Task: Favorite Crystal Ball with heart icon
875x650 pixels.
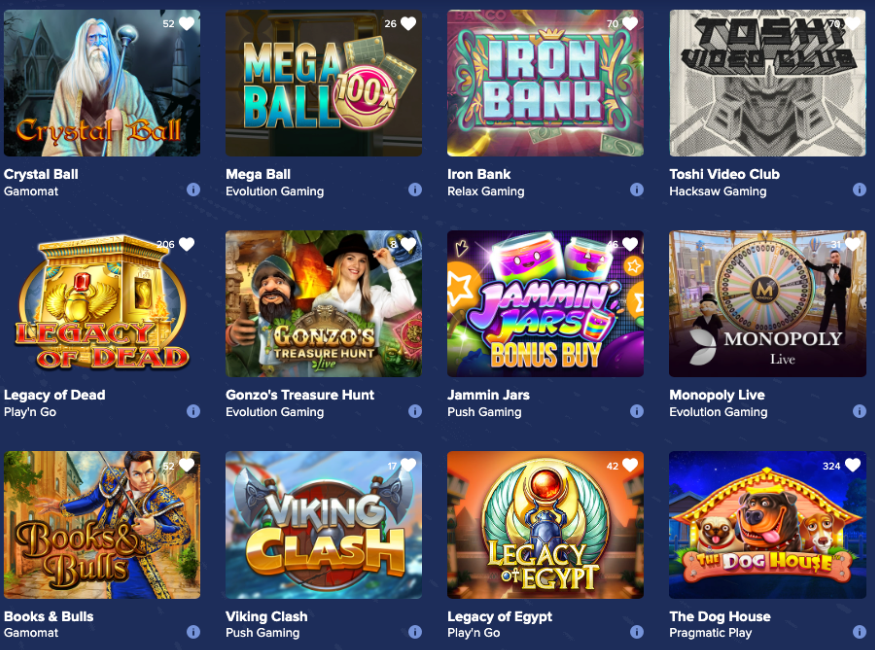Action: (x=187, y=23)
